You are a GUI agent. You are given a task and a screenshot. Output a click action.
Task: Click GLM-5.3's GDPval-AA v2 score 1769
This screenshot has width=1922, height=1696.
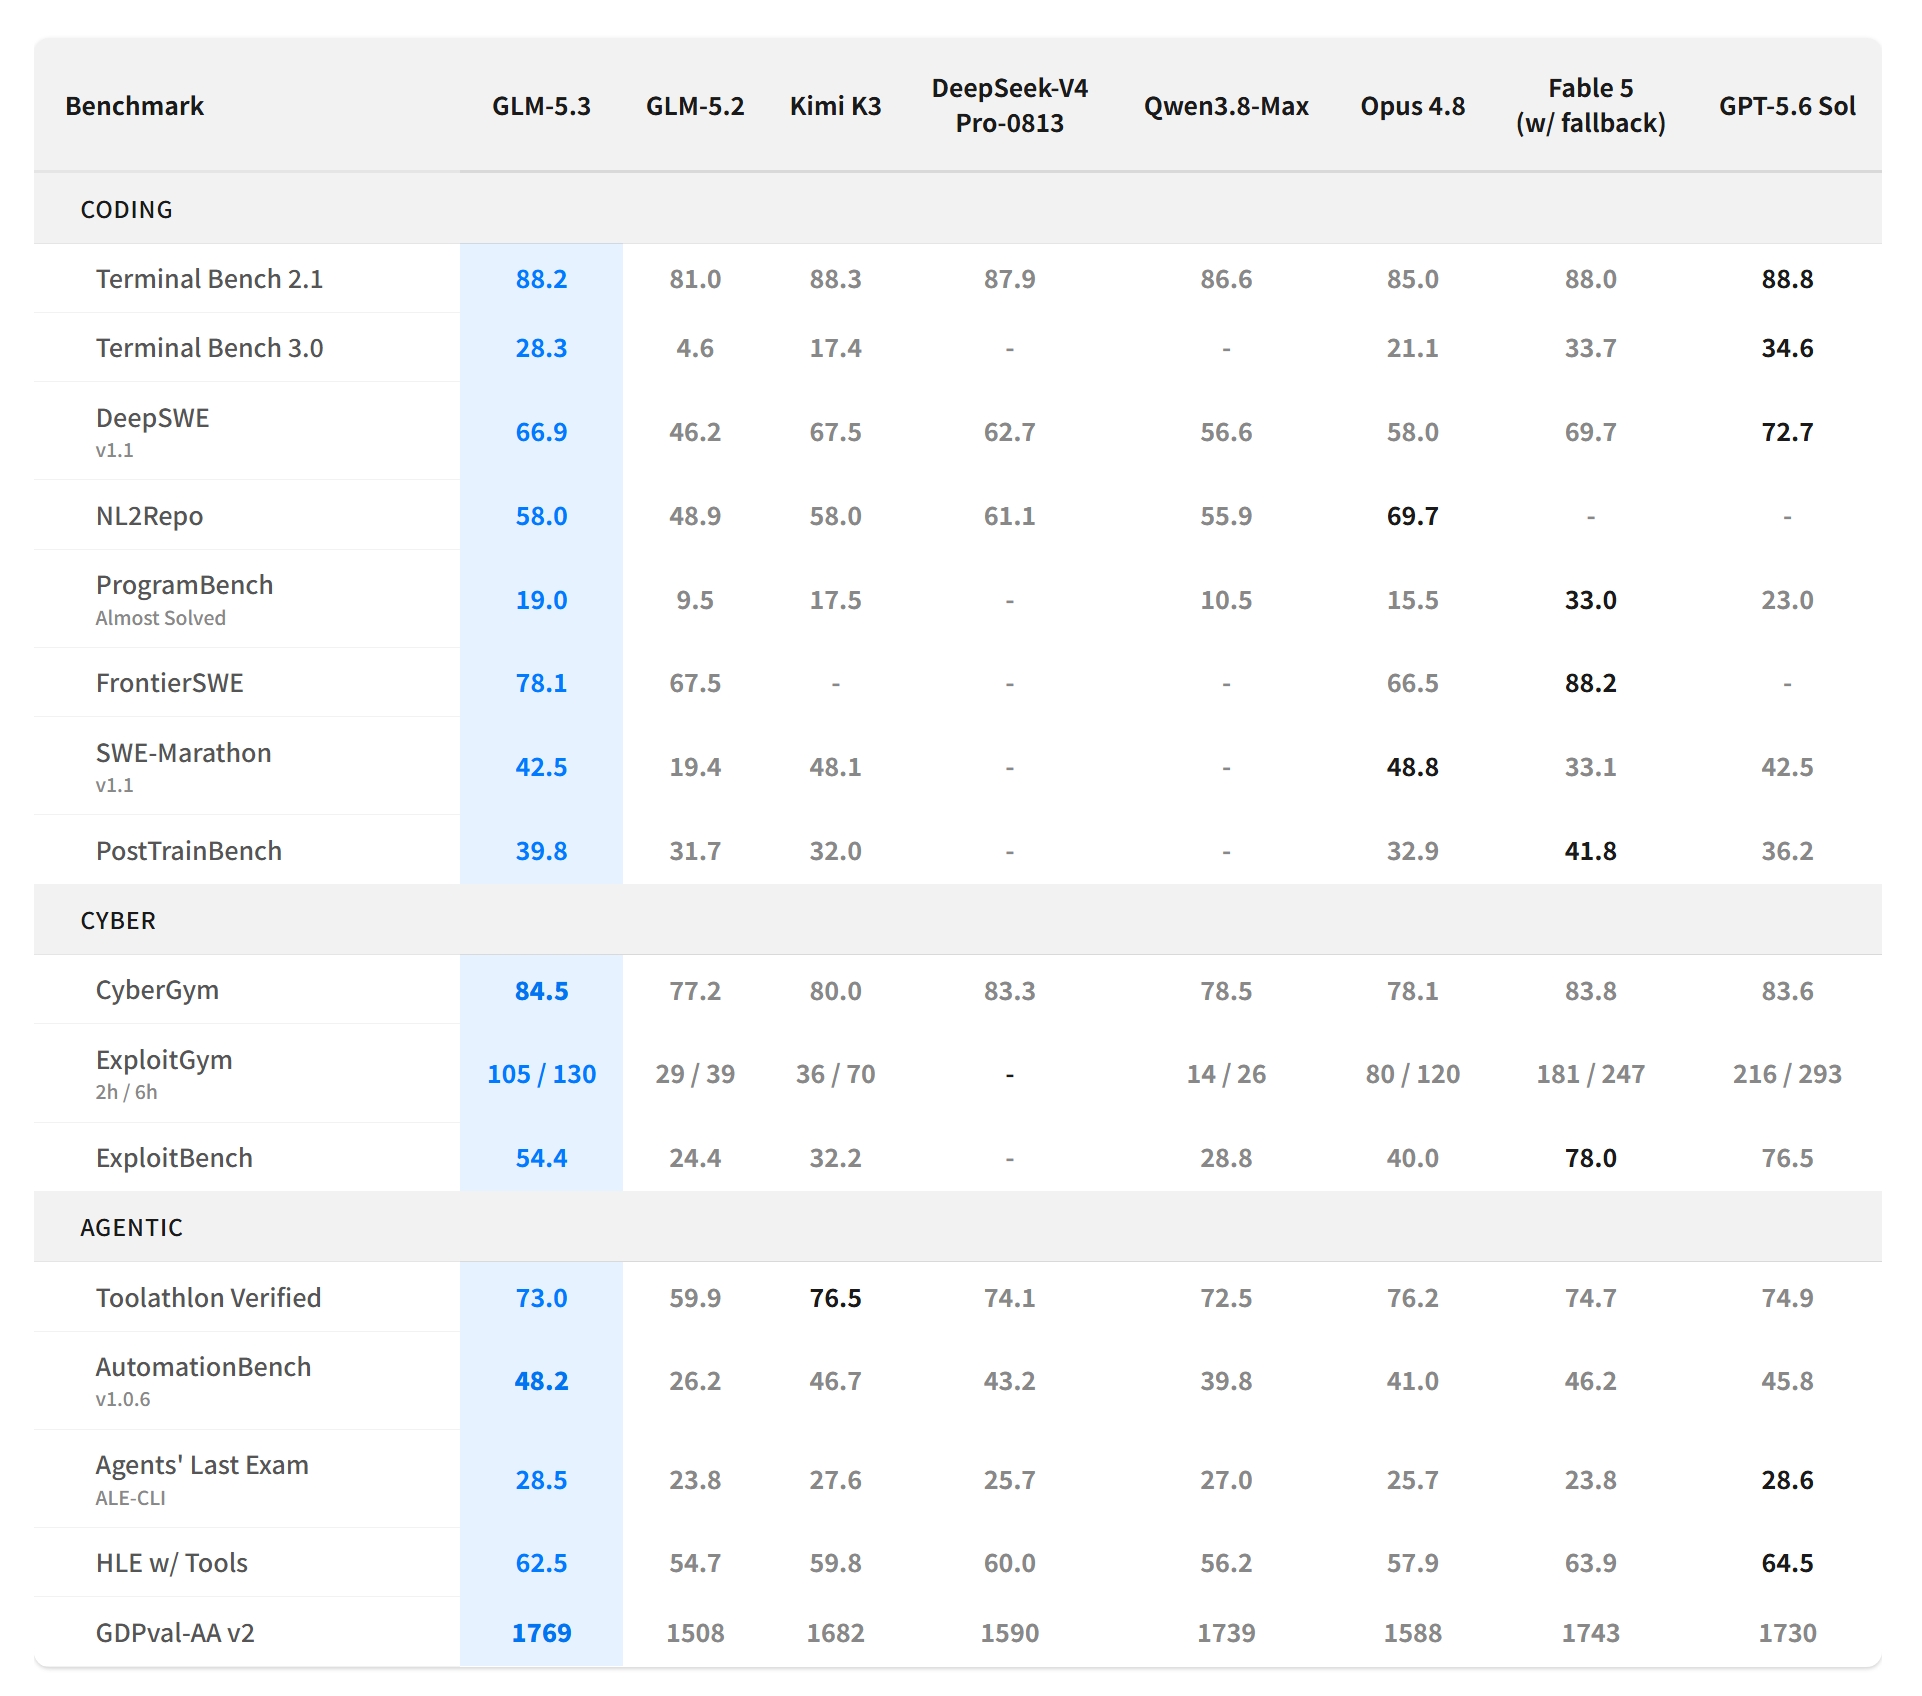[541, 1633]
